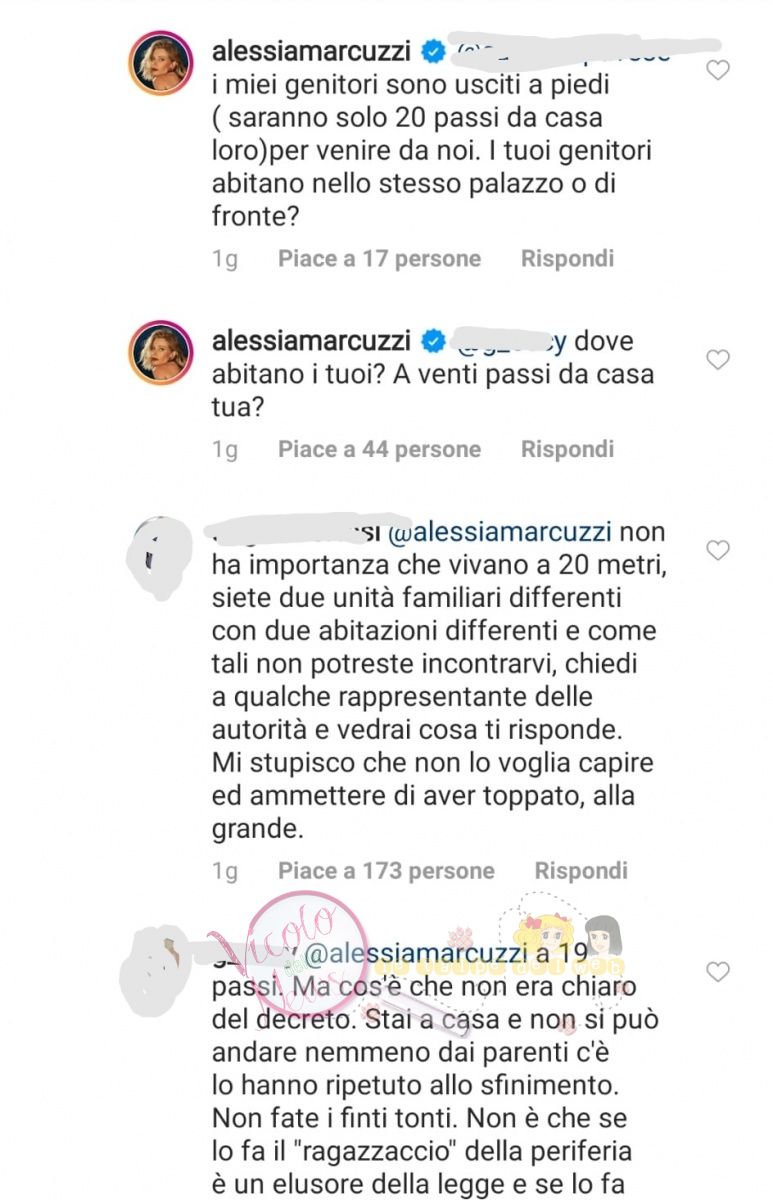This screenshot has width=773, height=1200.
Task: View who liked: 'Piace a 44 persone'
Action: coord(379,449)
